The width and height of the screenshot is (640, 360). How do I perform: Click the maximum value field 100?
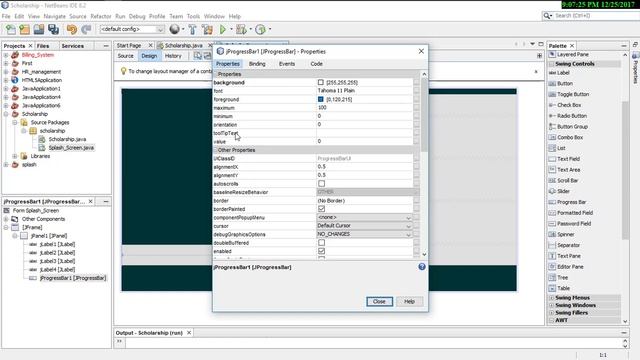point(364,108)
